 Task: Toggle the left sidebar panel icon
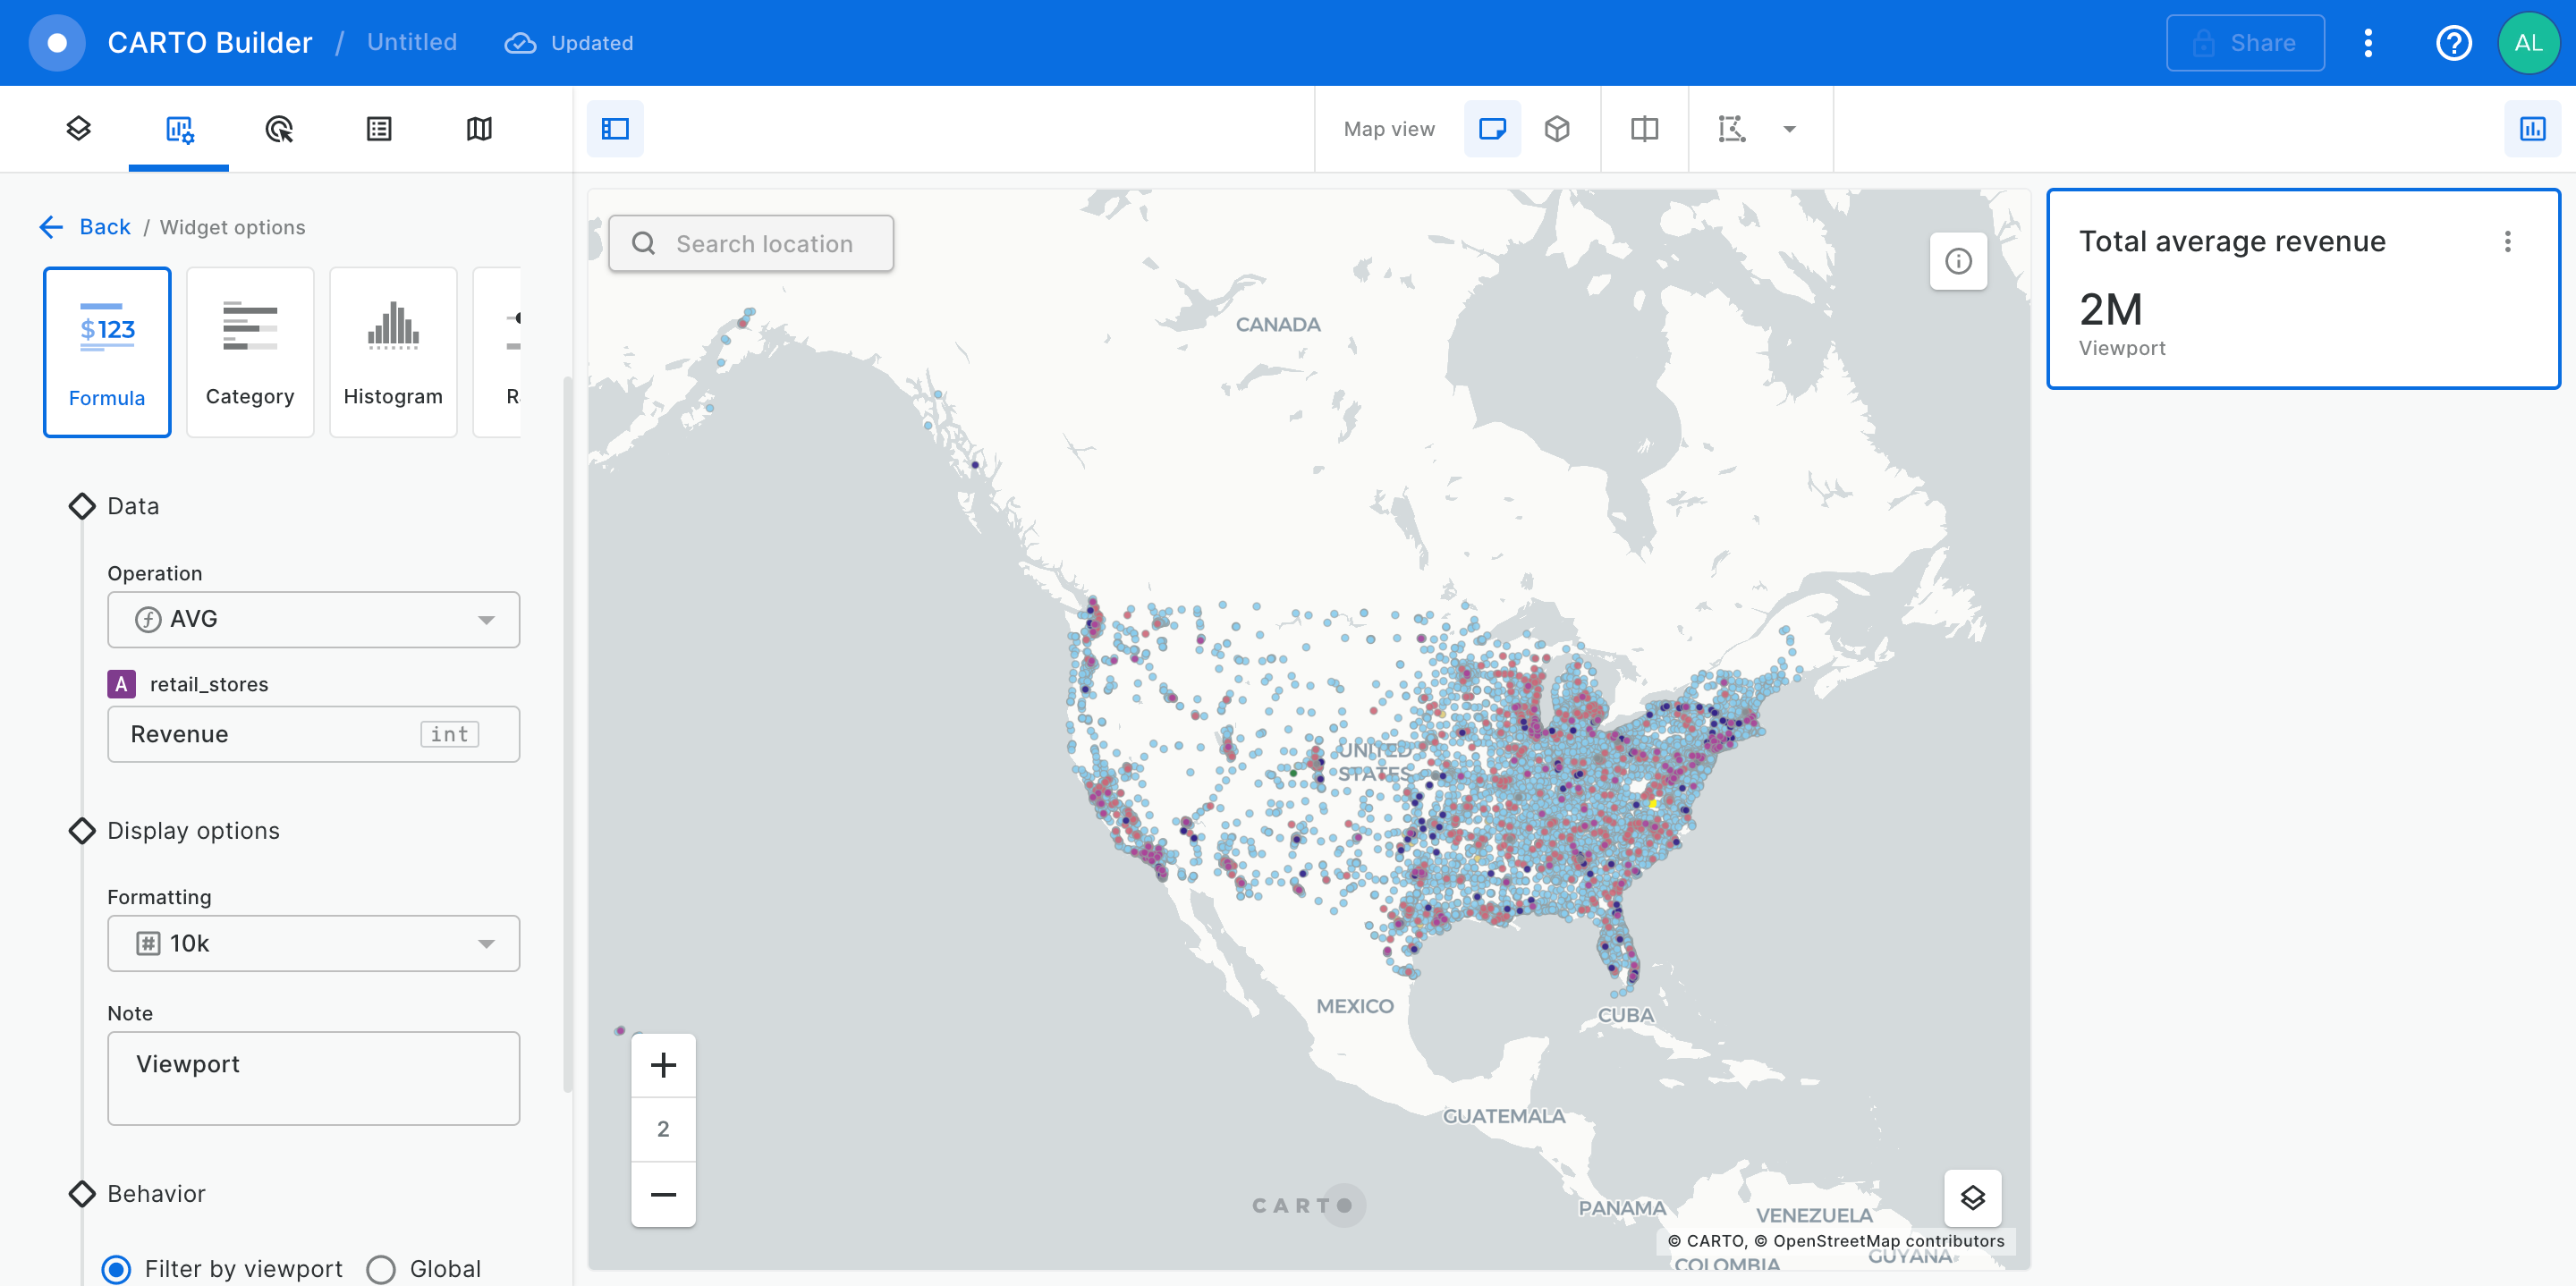(615, 129)
